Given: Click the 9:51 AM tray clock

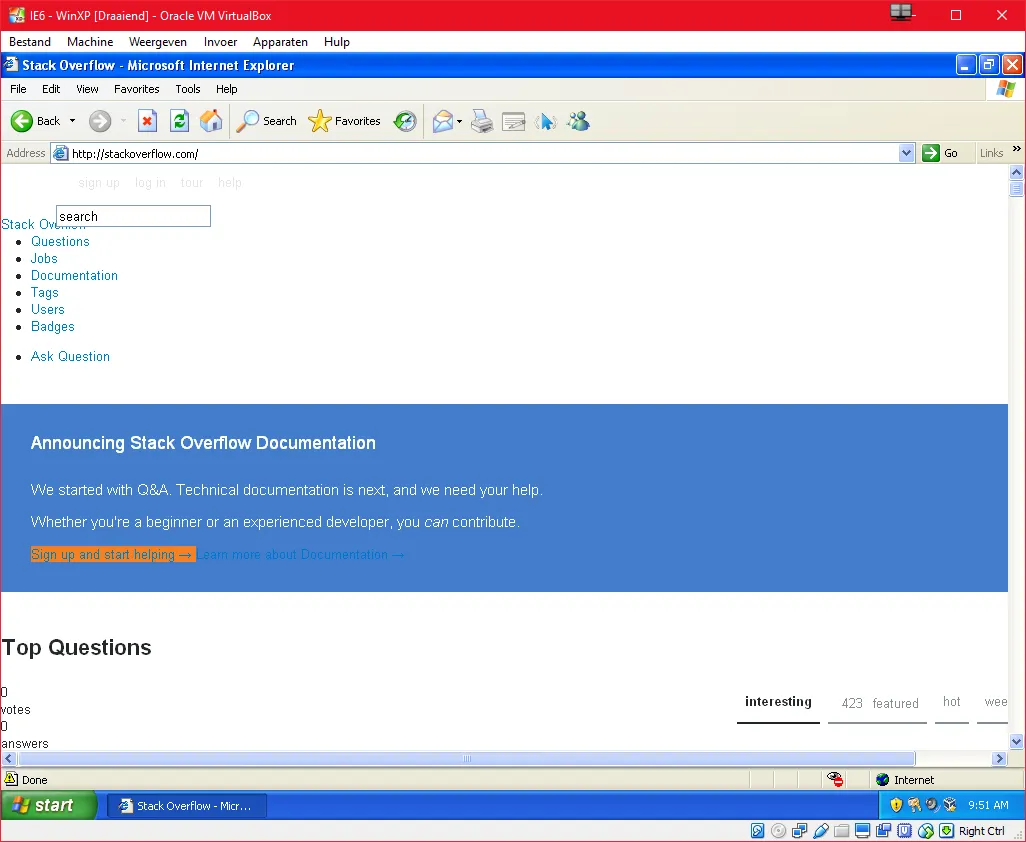Looking at the screenshot, I should point(988,805).
